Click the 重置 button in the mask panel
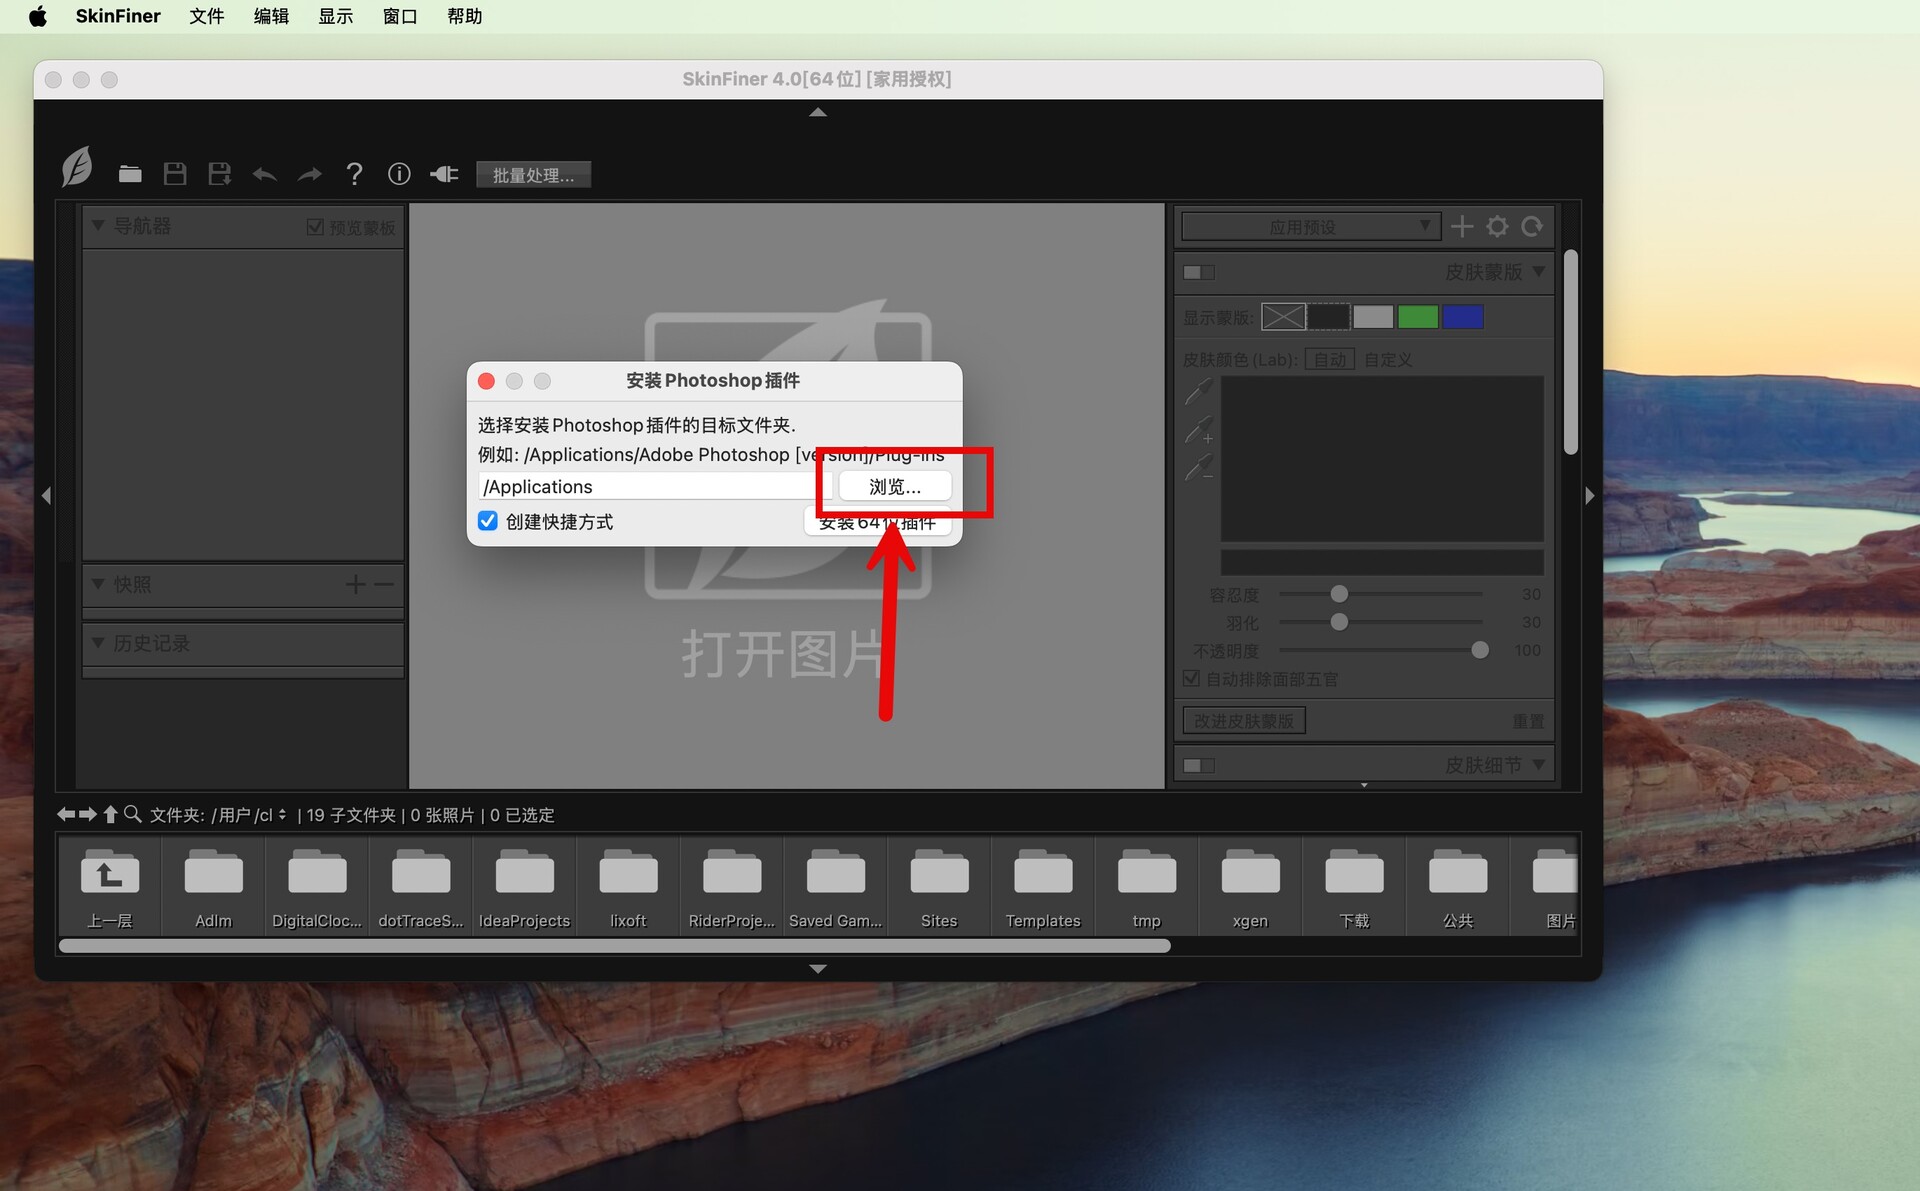The image size is (1920, 1191). coord(1528,721)
